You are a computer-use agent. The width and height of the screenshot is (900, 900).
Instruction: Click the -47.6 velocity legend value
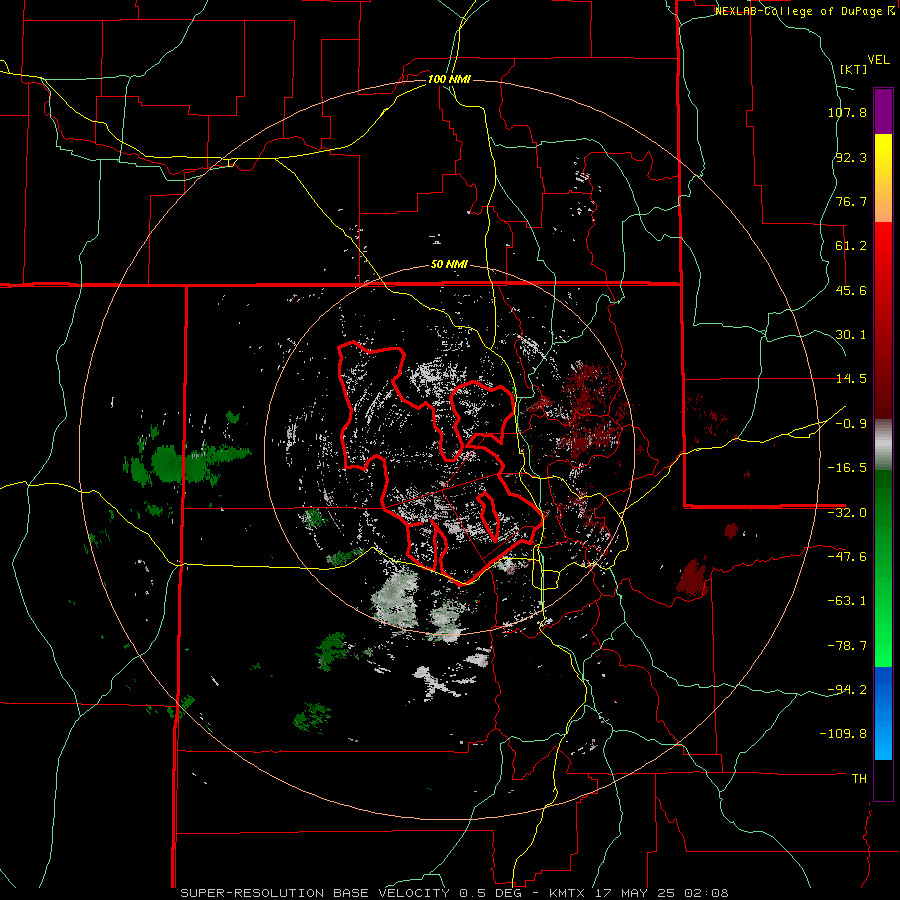pos(847,557)
